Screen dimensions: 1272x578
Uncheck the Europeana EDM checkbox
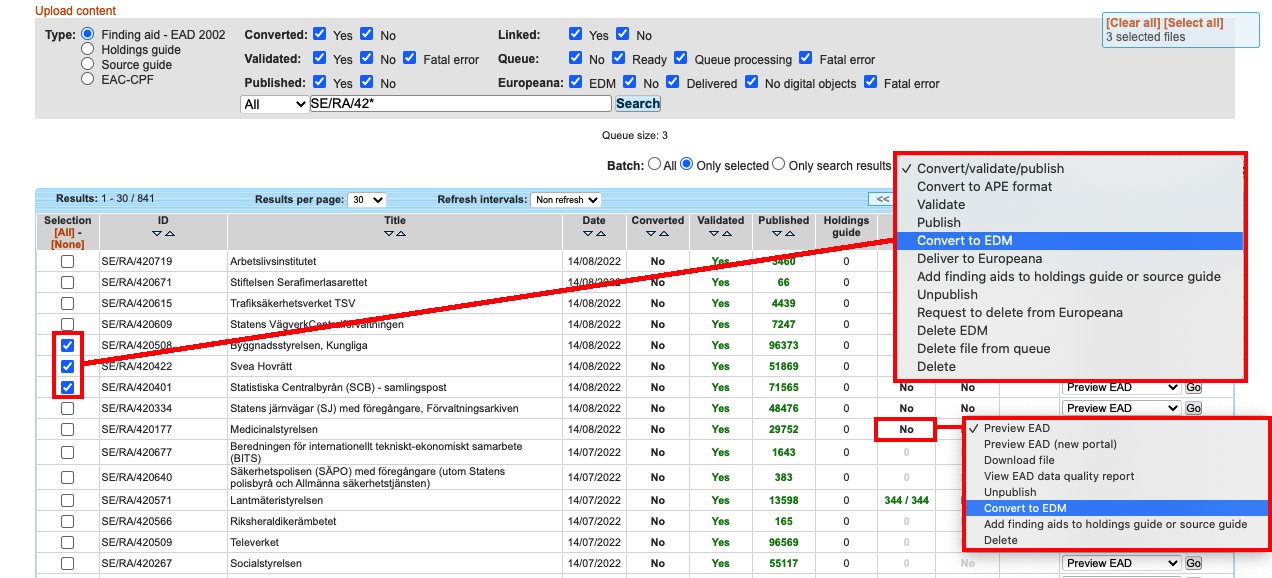click(x=576, y=83)
